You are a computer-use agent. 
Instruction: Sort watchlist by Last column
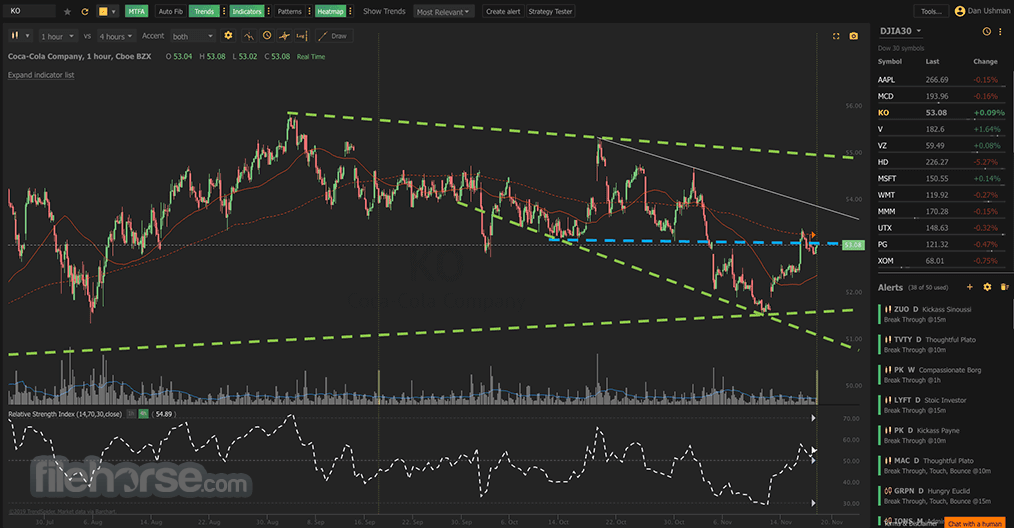(933, 61)
